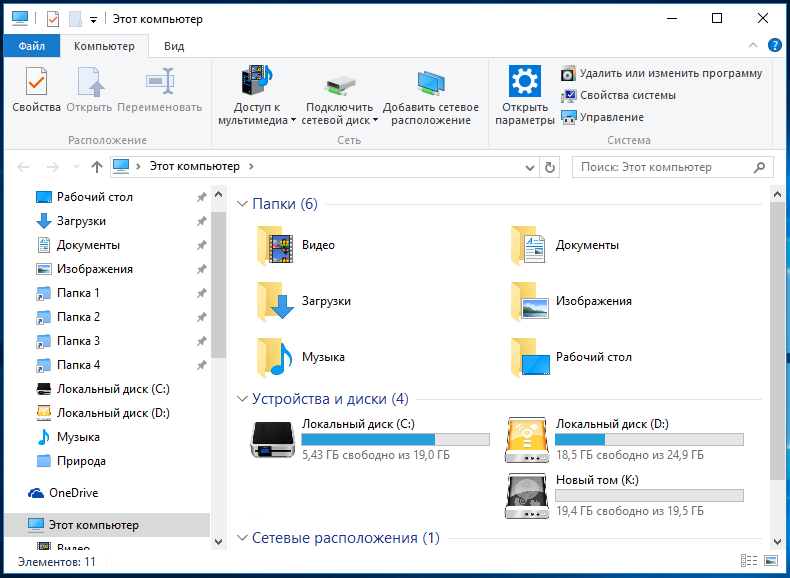Click the K: drive usage bar
The image size is (790, 578).
tap(649, 495)
